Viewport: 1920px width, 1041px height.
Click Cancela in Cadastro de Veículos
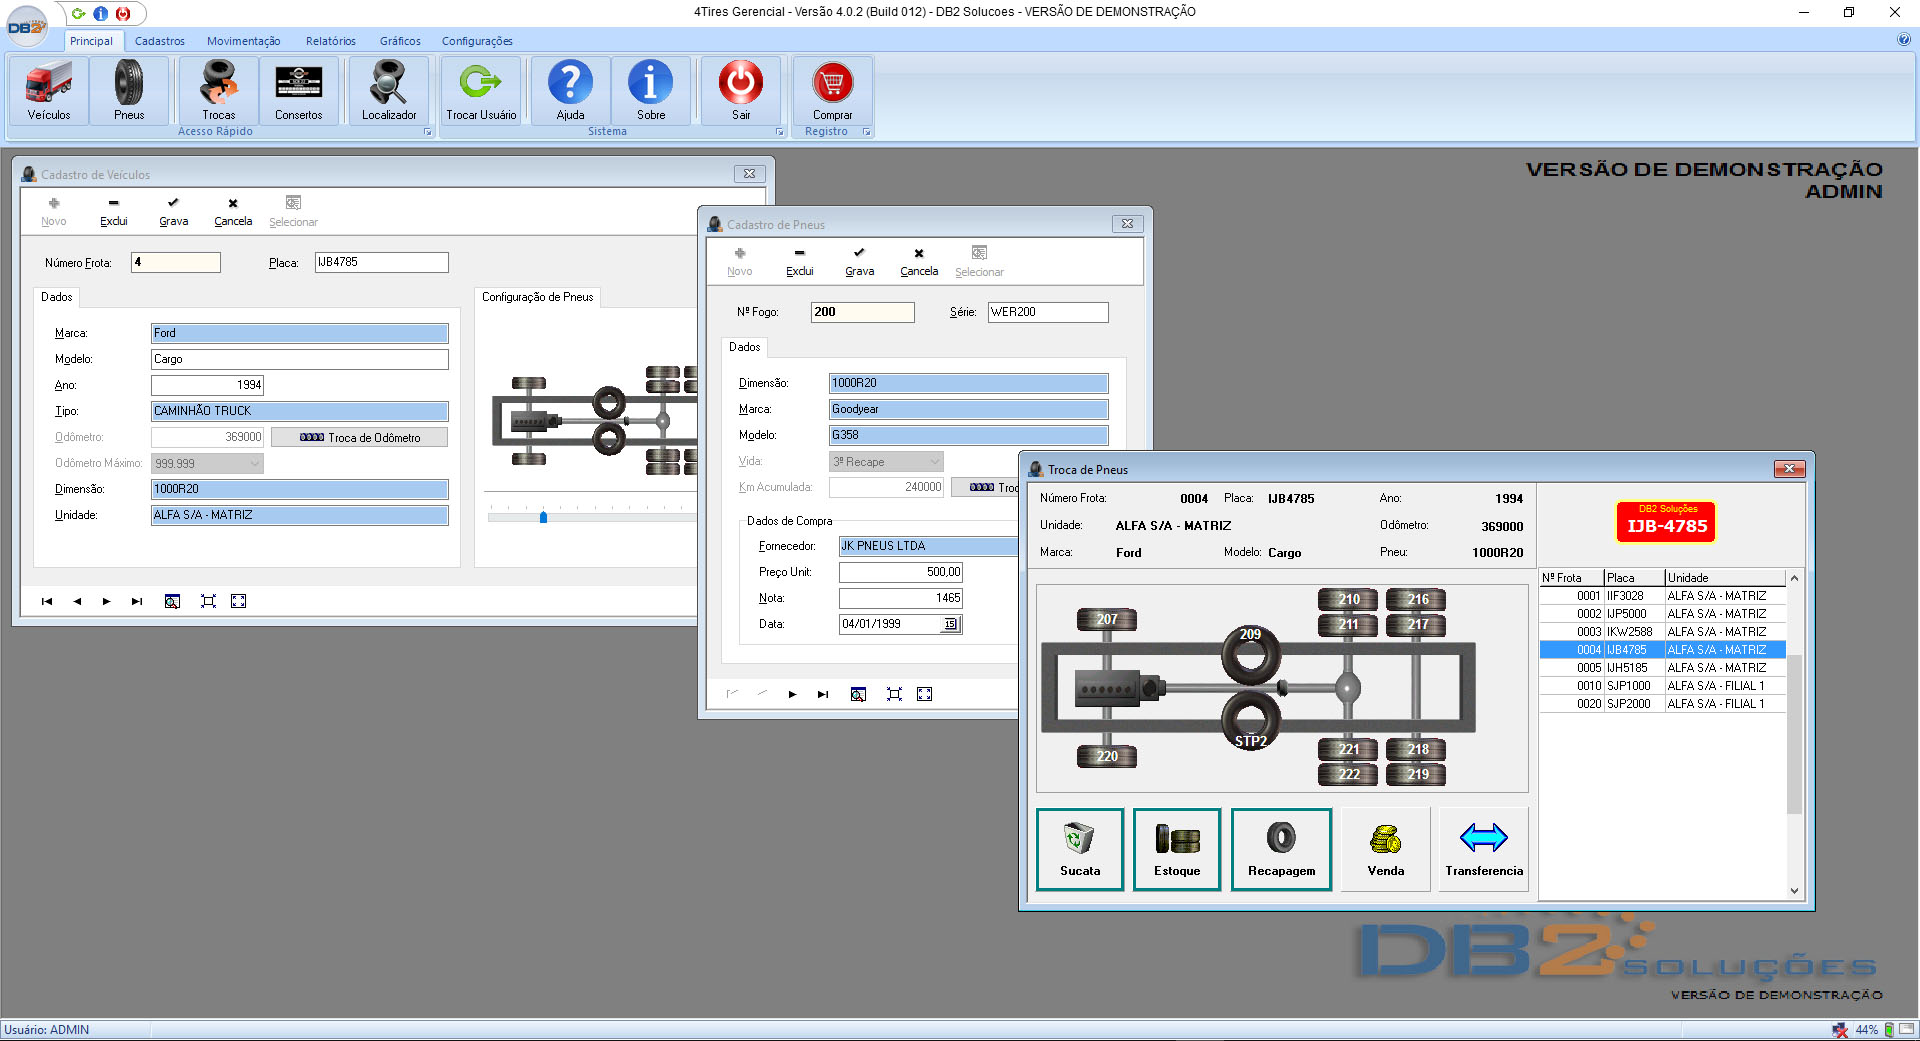233,212
